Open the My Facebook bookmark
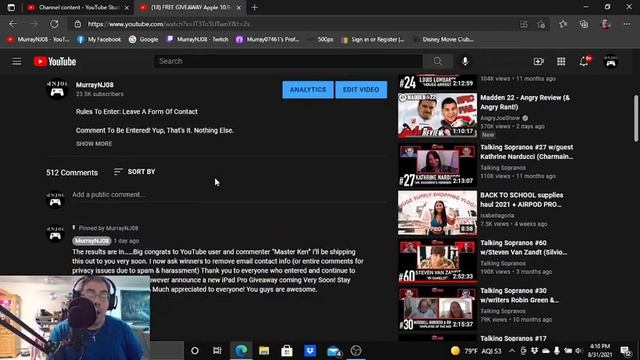The image size is (640, 360). pos(99,40)
